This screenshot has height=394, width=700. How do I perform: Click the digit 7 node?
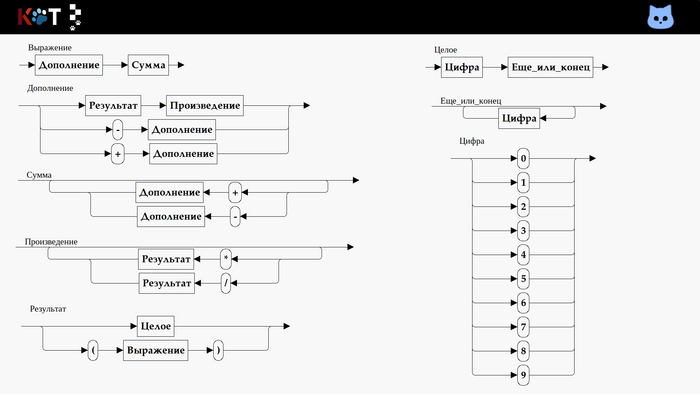[523, 327]
